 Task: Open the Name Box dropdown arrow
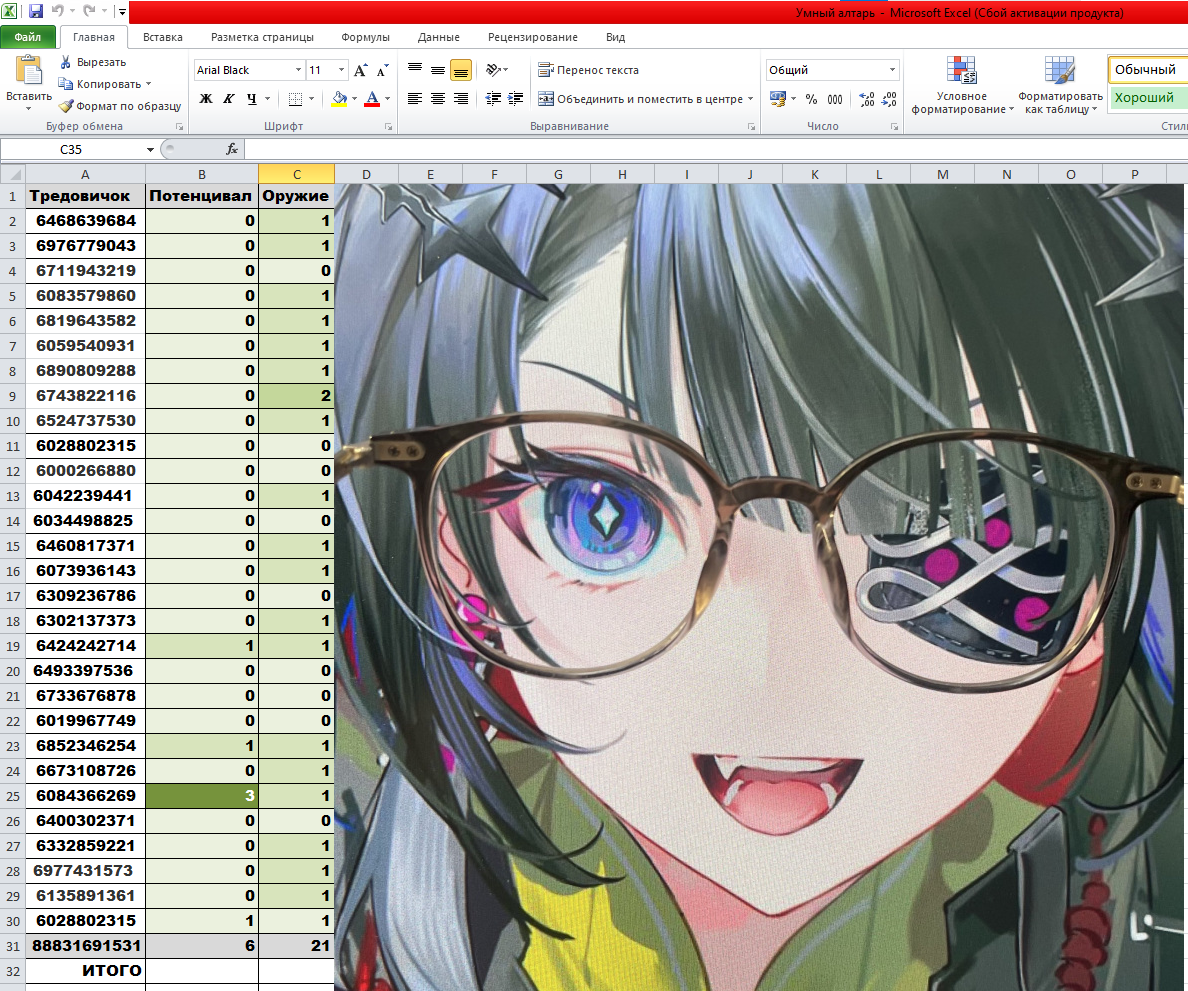[x=150, y=149]
